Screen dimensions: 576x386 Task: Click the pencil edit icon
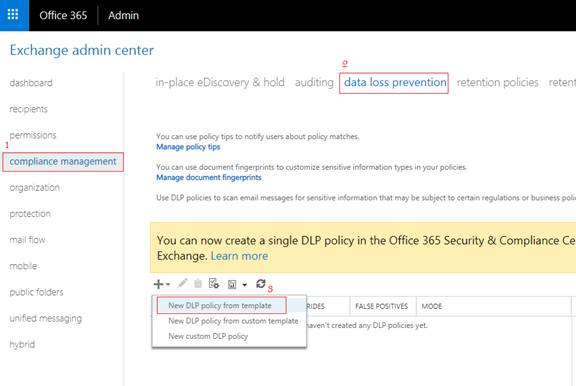coord(182,283)
